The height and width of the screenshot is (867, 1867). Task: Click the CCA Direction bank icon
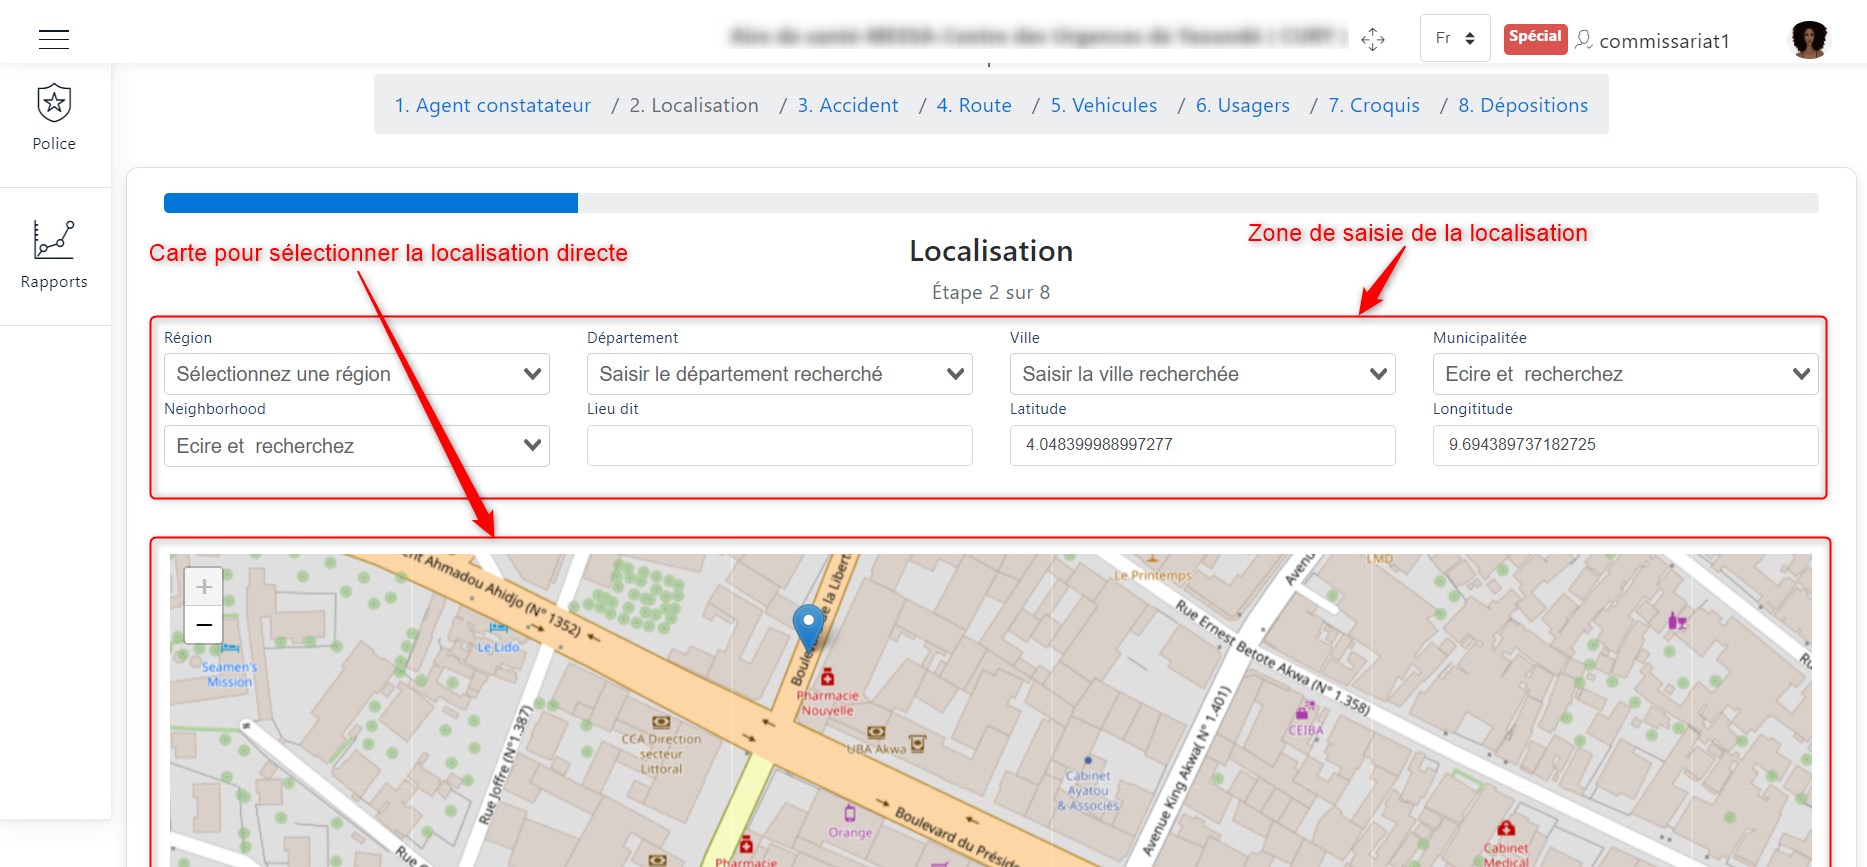coord(661,722)
